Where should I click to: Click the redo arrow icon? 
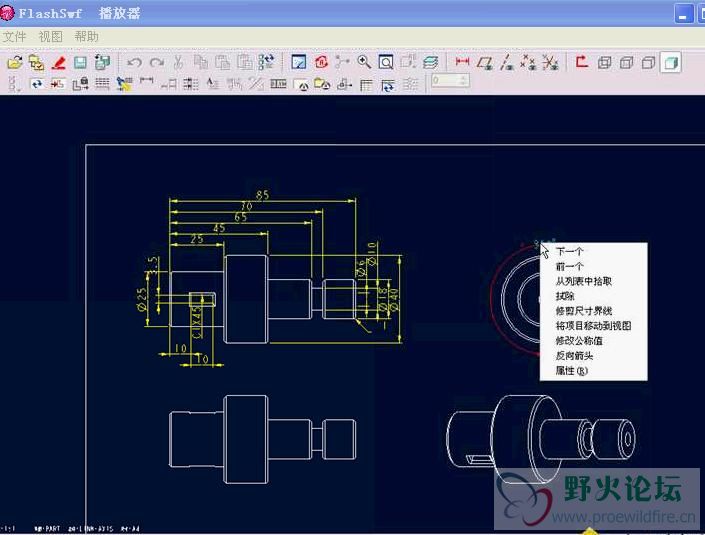(156, 62)
